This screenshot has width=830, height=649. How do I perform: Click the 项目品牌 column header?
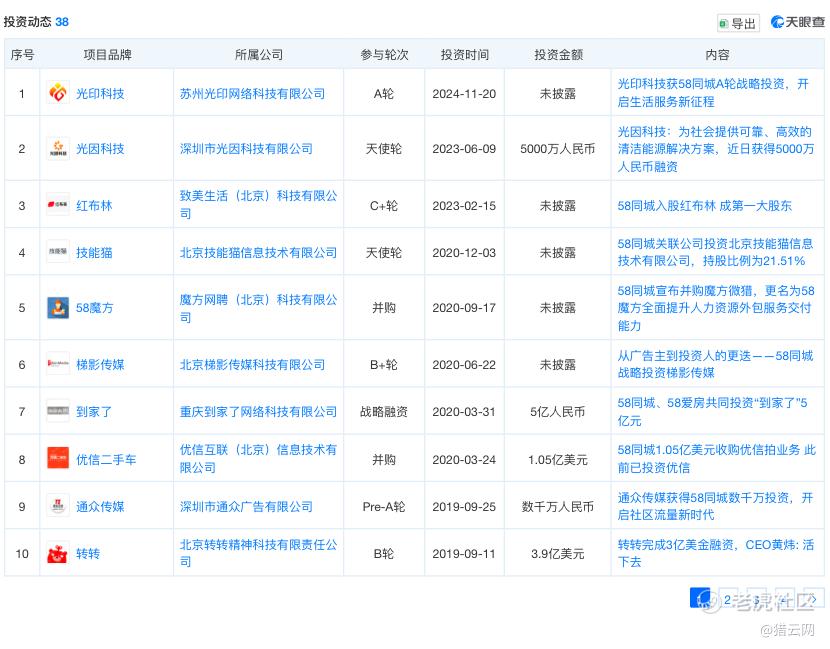[x=107, y=55]
